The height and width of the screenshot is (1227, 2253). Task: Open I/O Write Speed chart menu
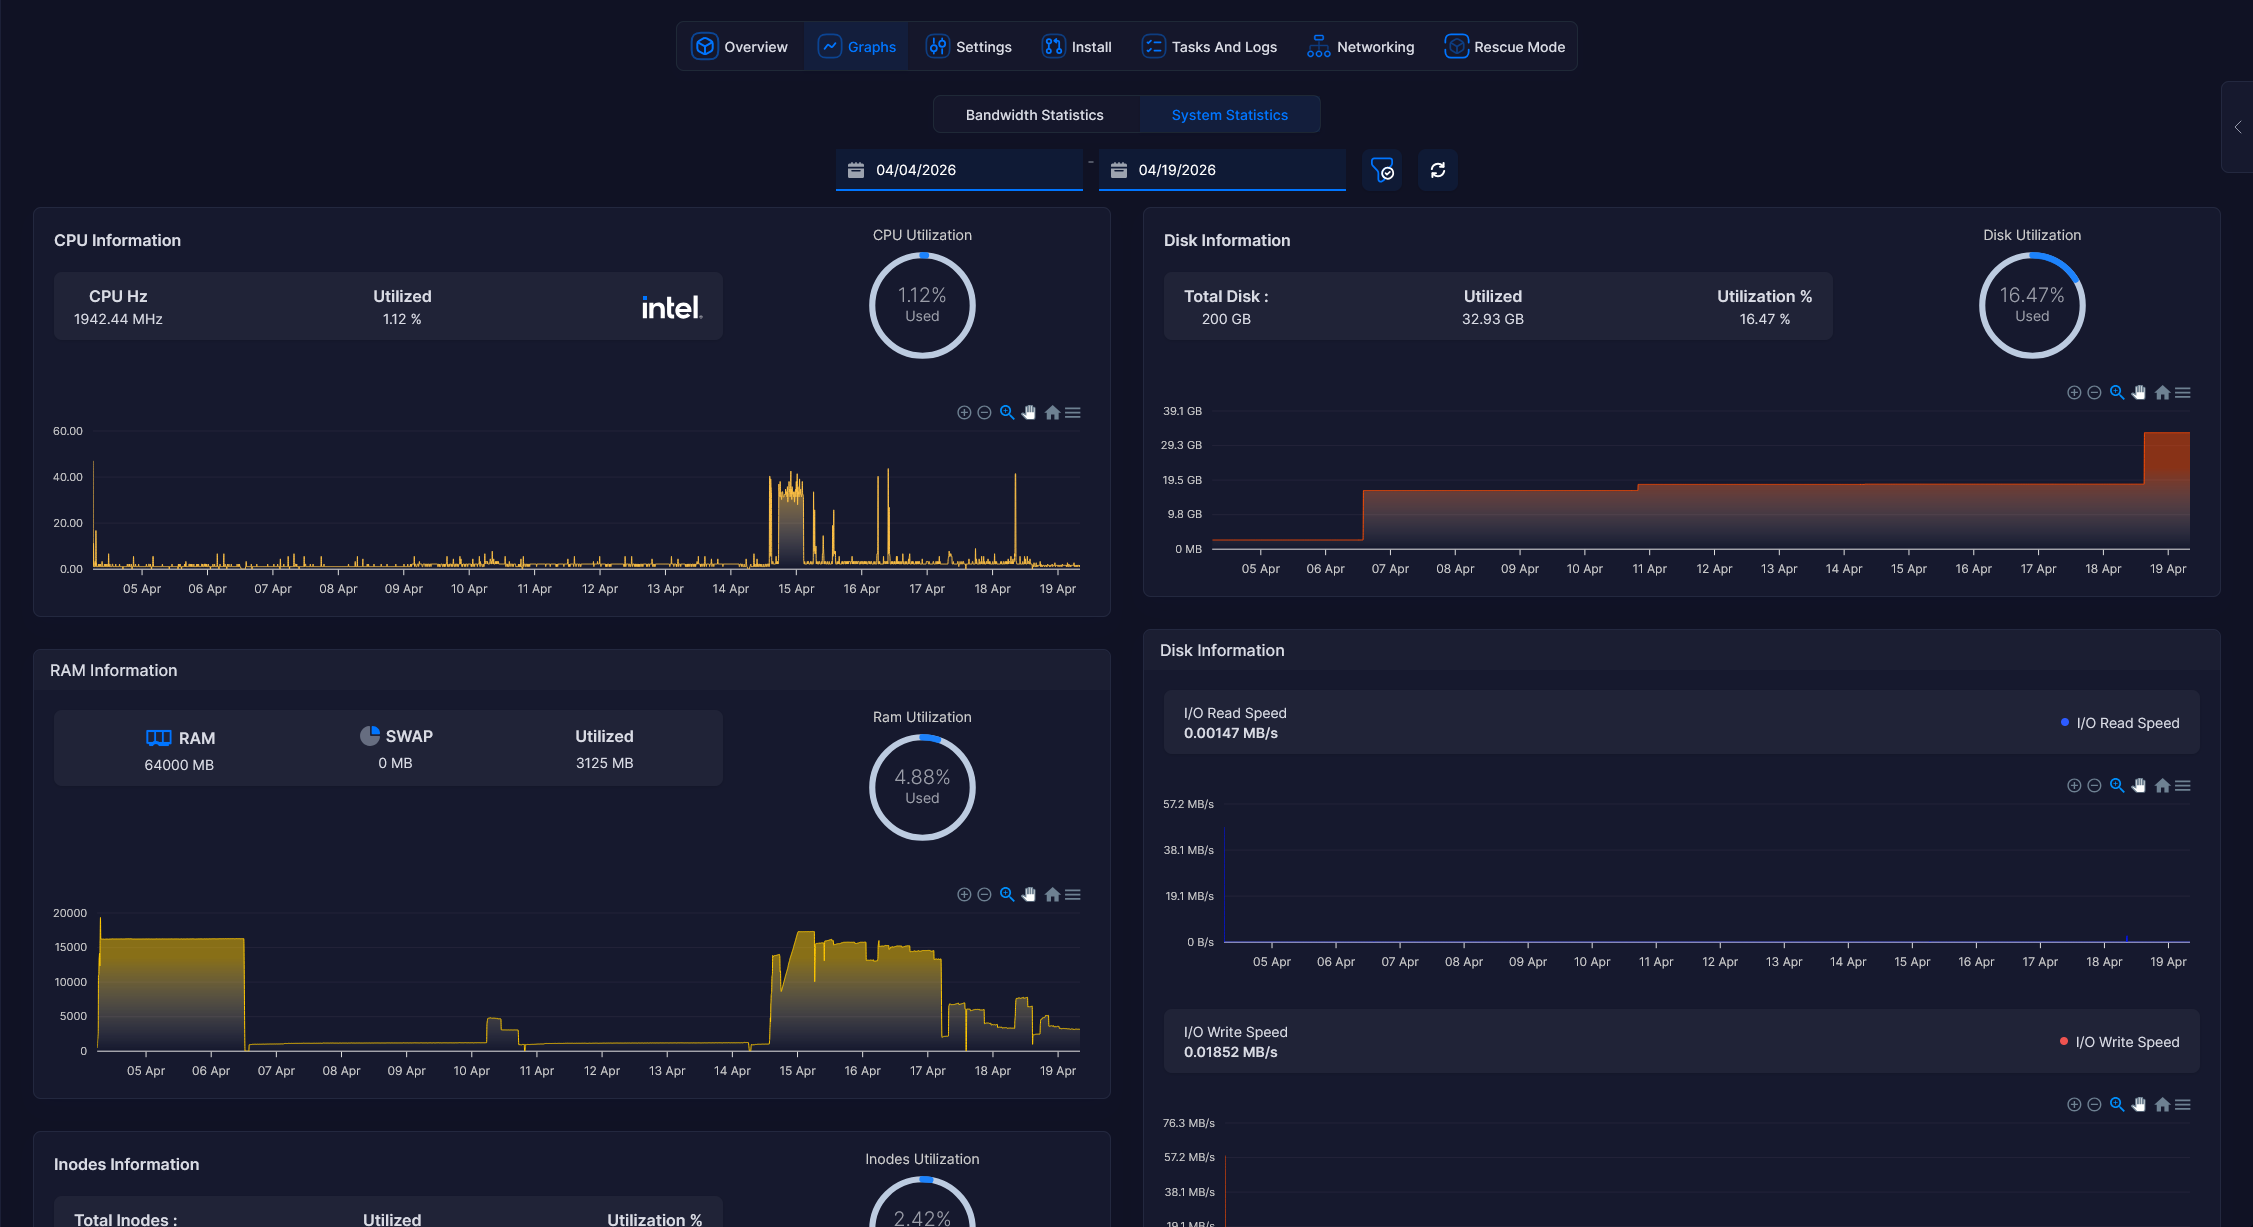click(x=2183, y=1105)
